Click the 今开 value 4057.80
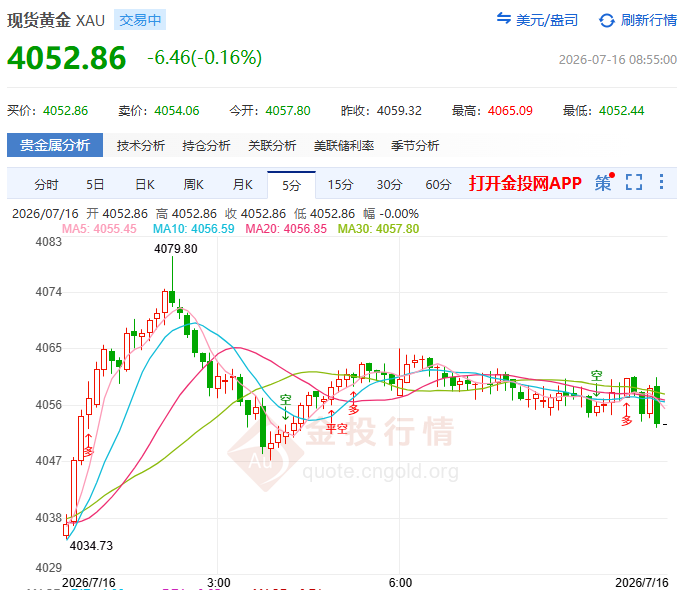 click(x=288, y=111)
